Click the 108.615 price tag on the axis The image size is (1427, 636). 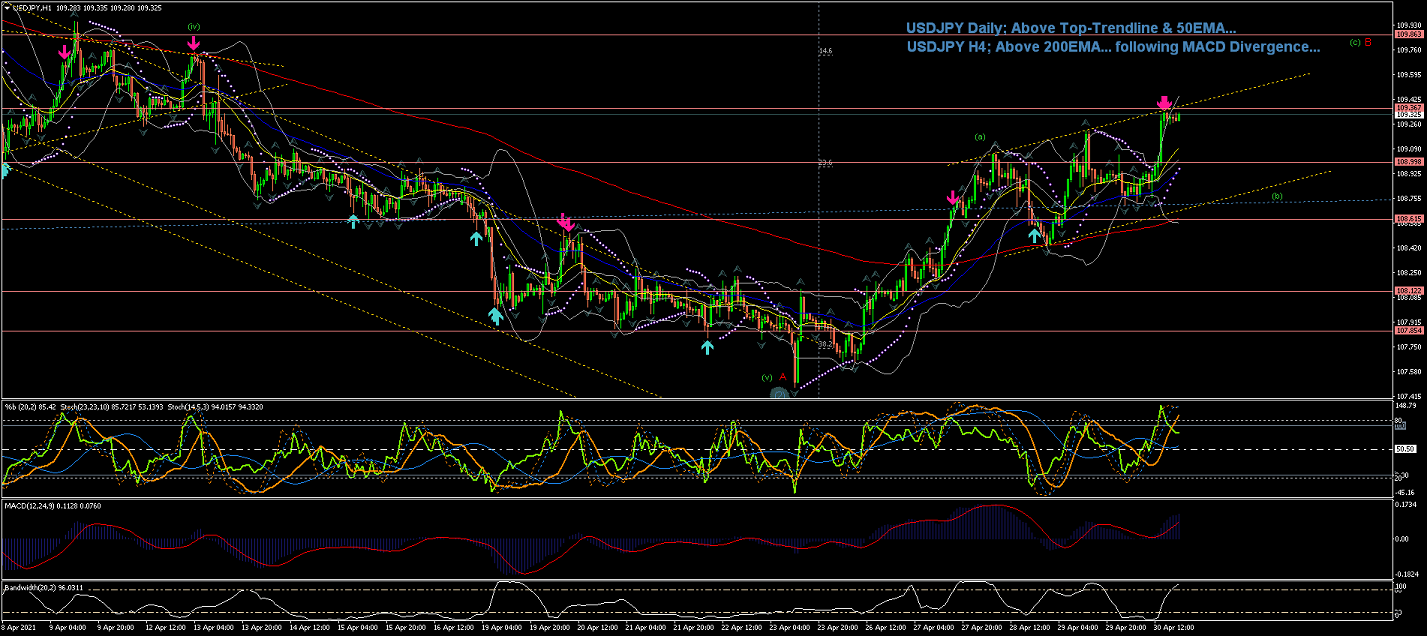[1409, 218]
